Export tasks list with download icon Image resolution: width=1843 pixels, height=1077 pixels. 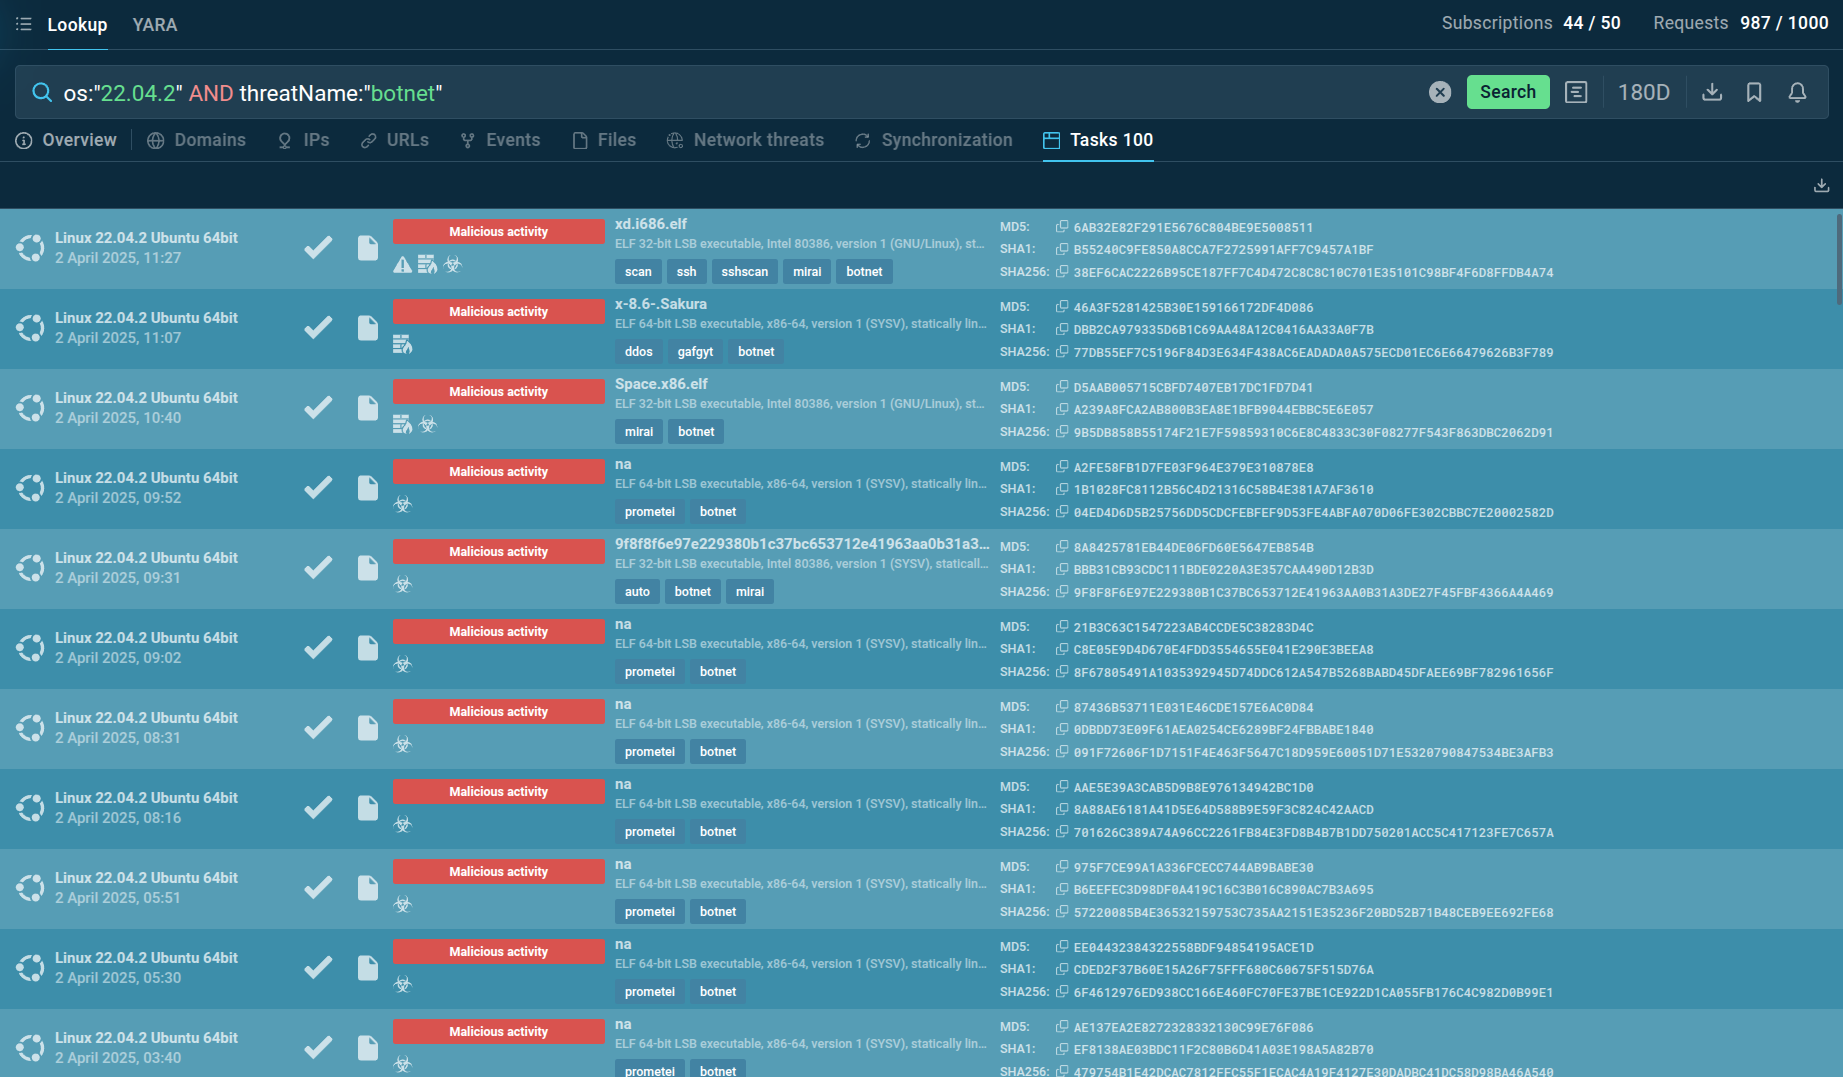(1821, 186)
